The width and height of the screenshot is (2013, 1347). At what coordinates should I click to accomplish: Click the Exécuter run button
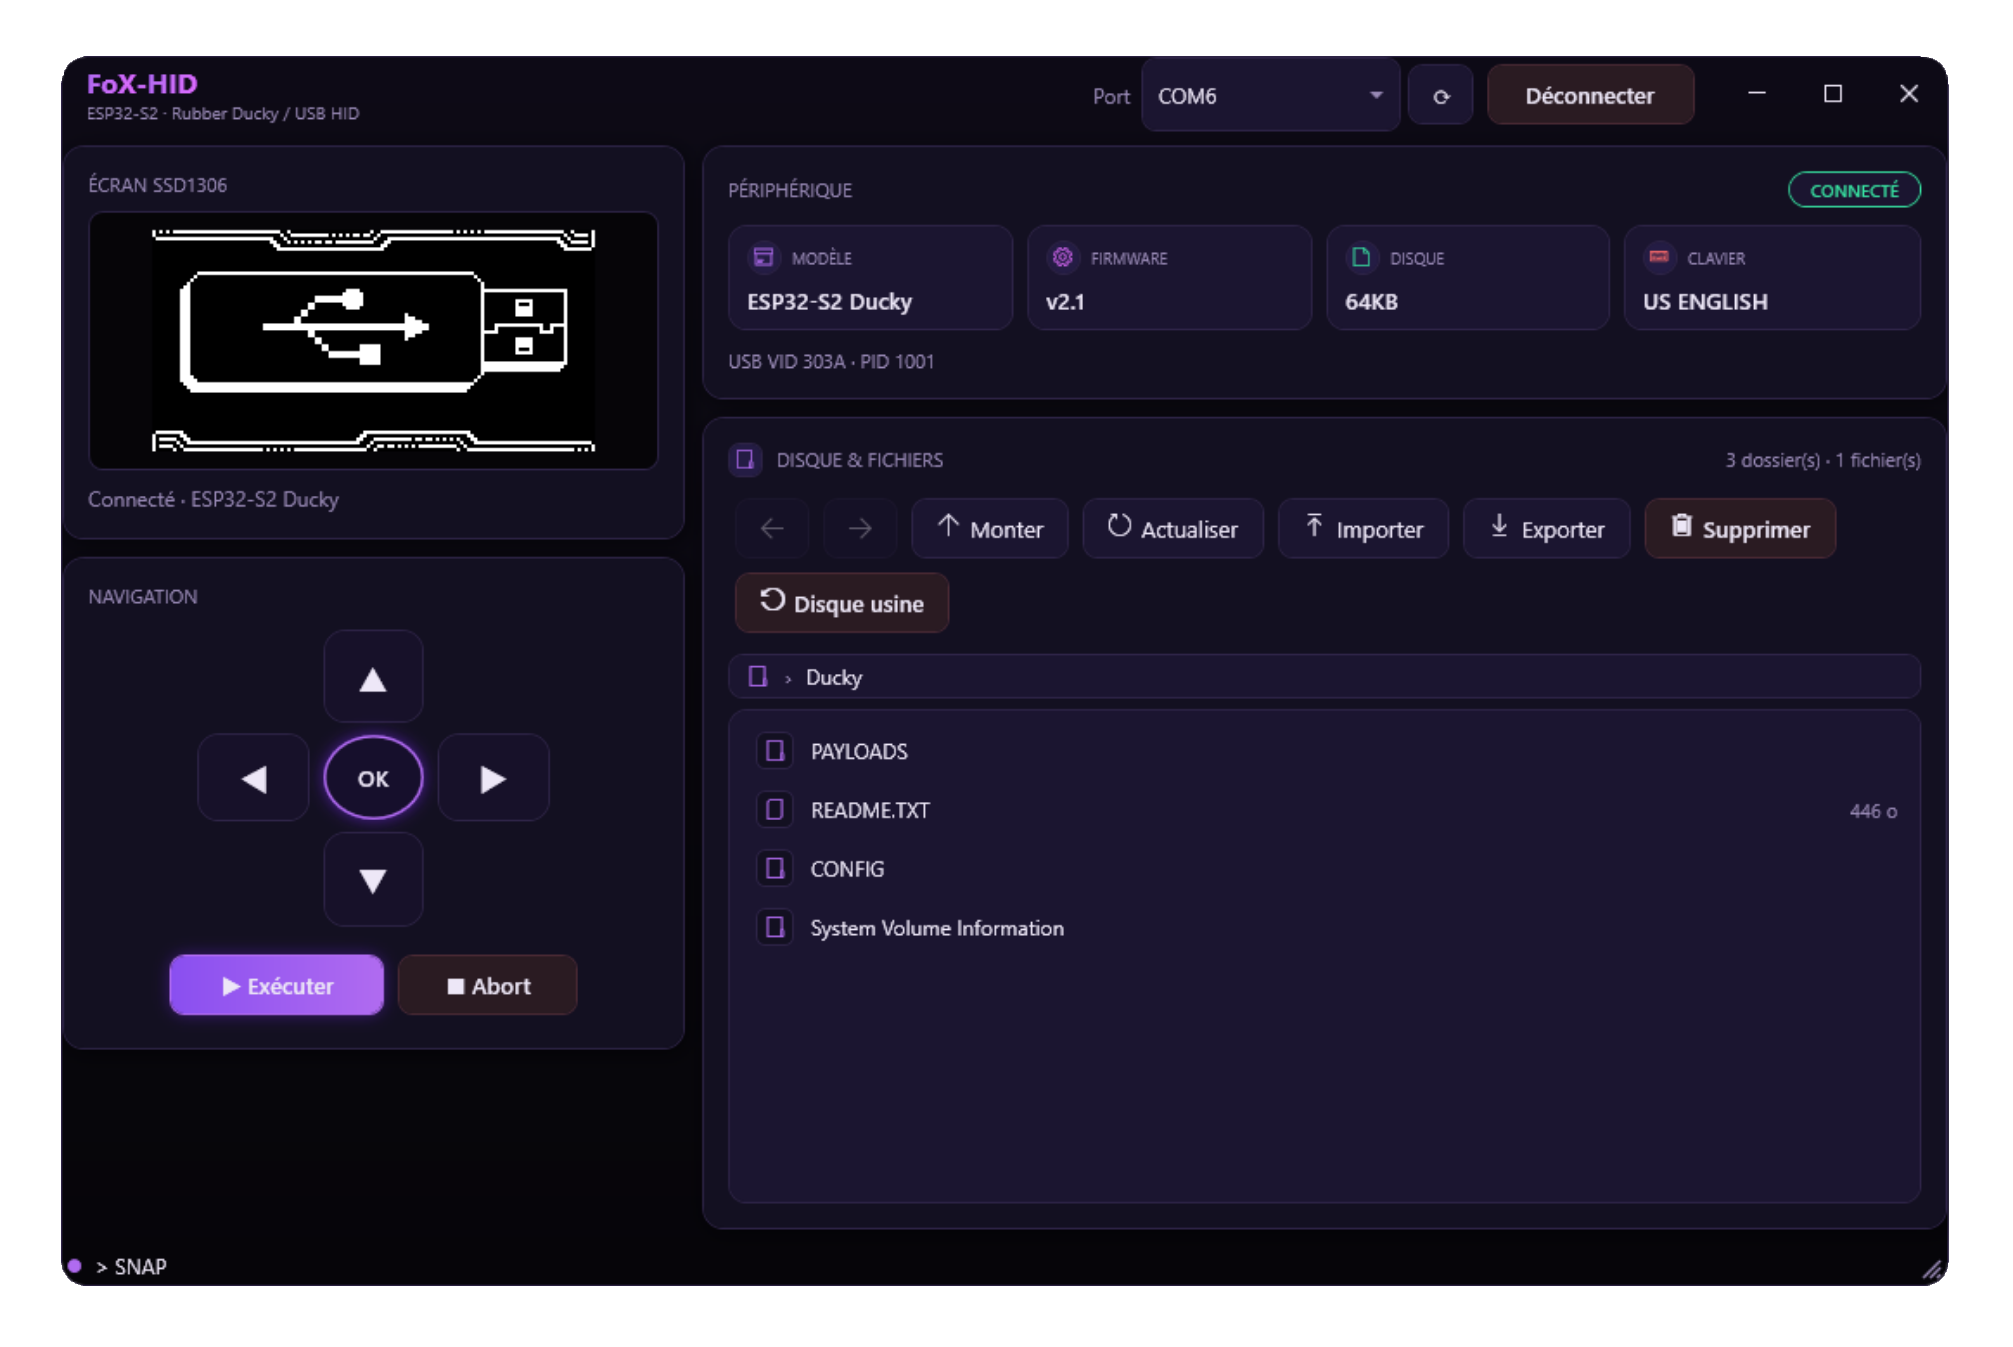tap(277, 985)
